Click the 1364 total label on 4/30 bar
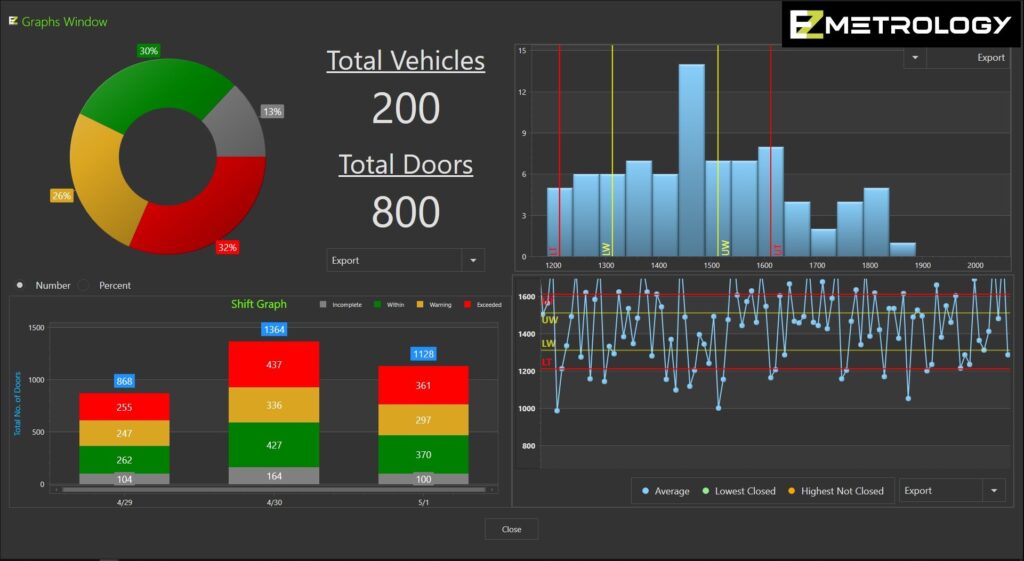This screenshot has height=561, width=1024. coord(274,329)
